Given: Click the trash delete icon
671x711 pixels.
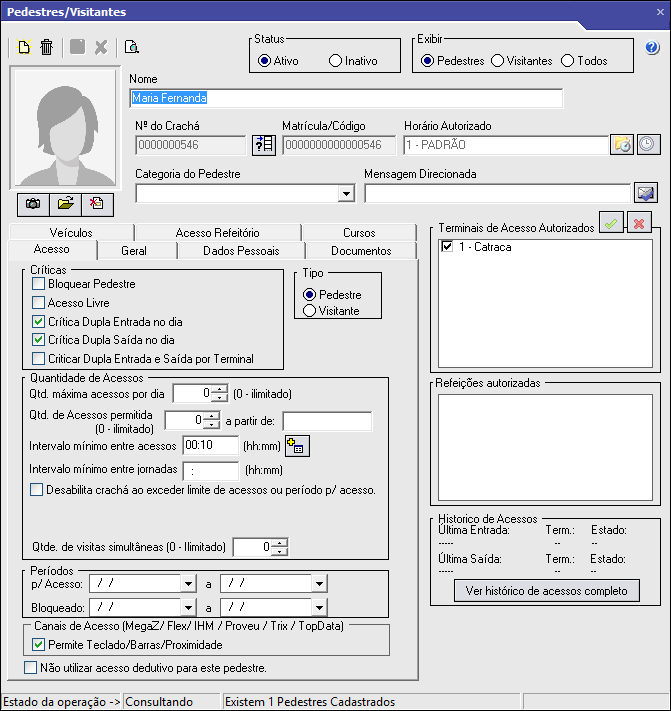Looking at the screenshot, I should pos(46,47).
